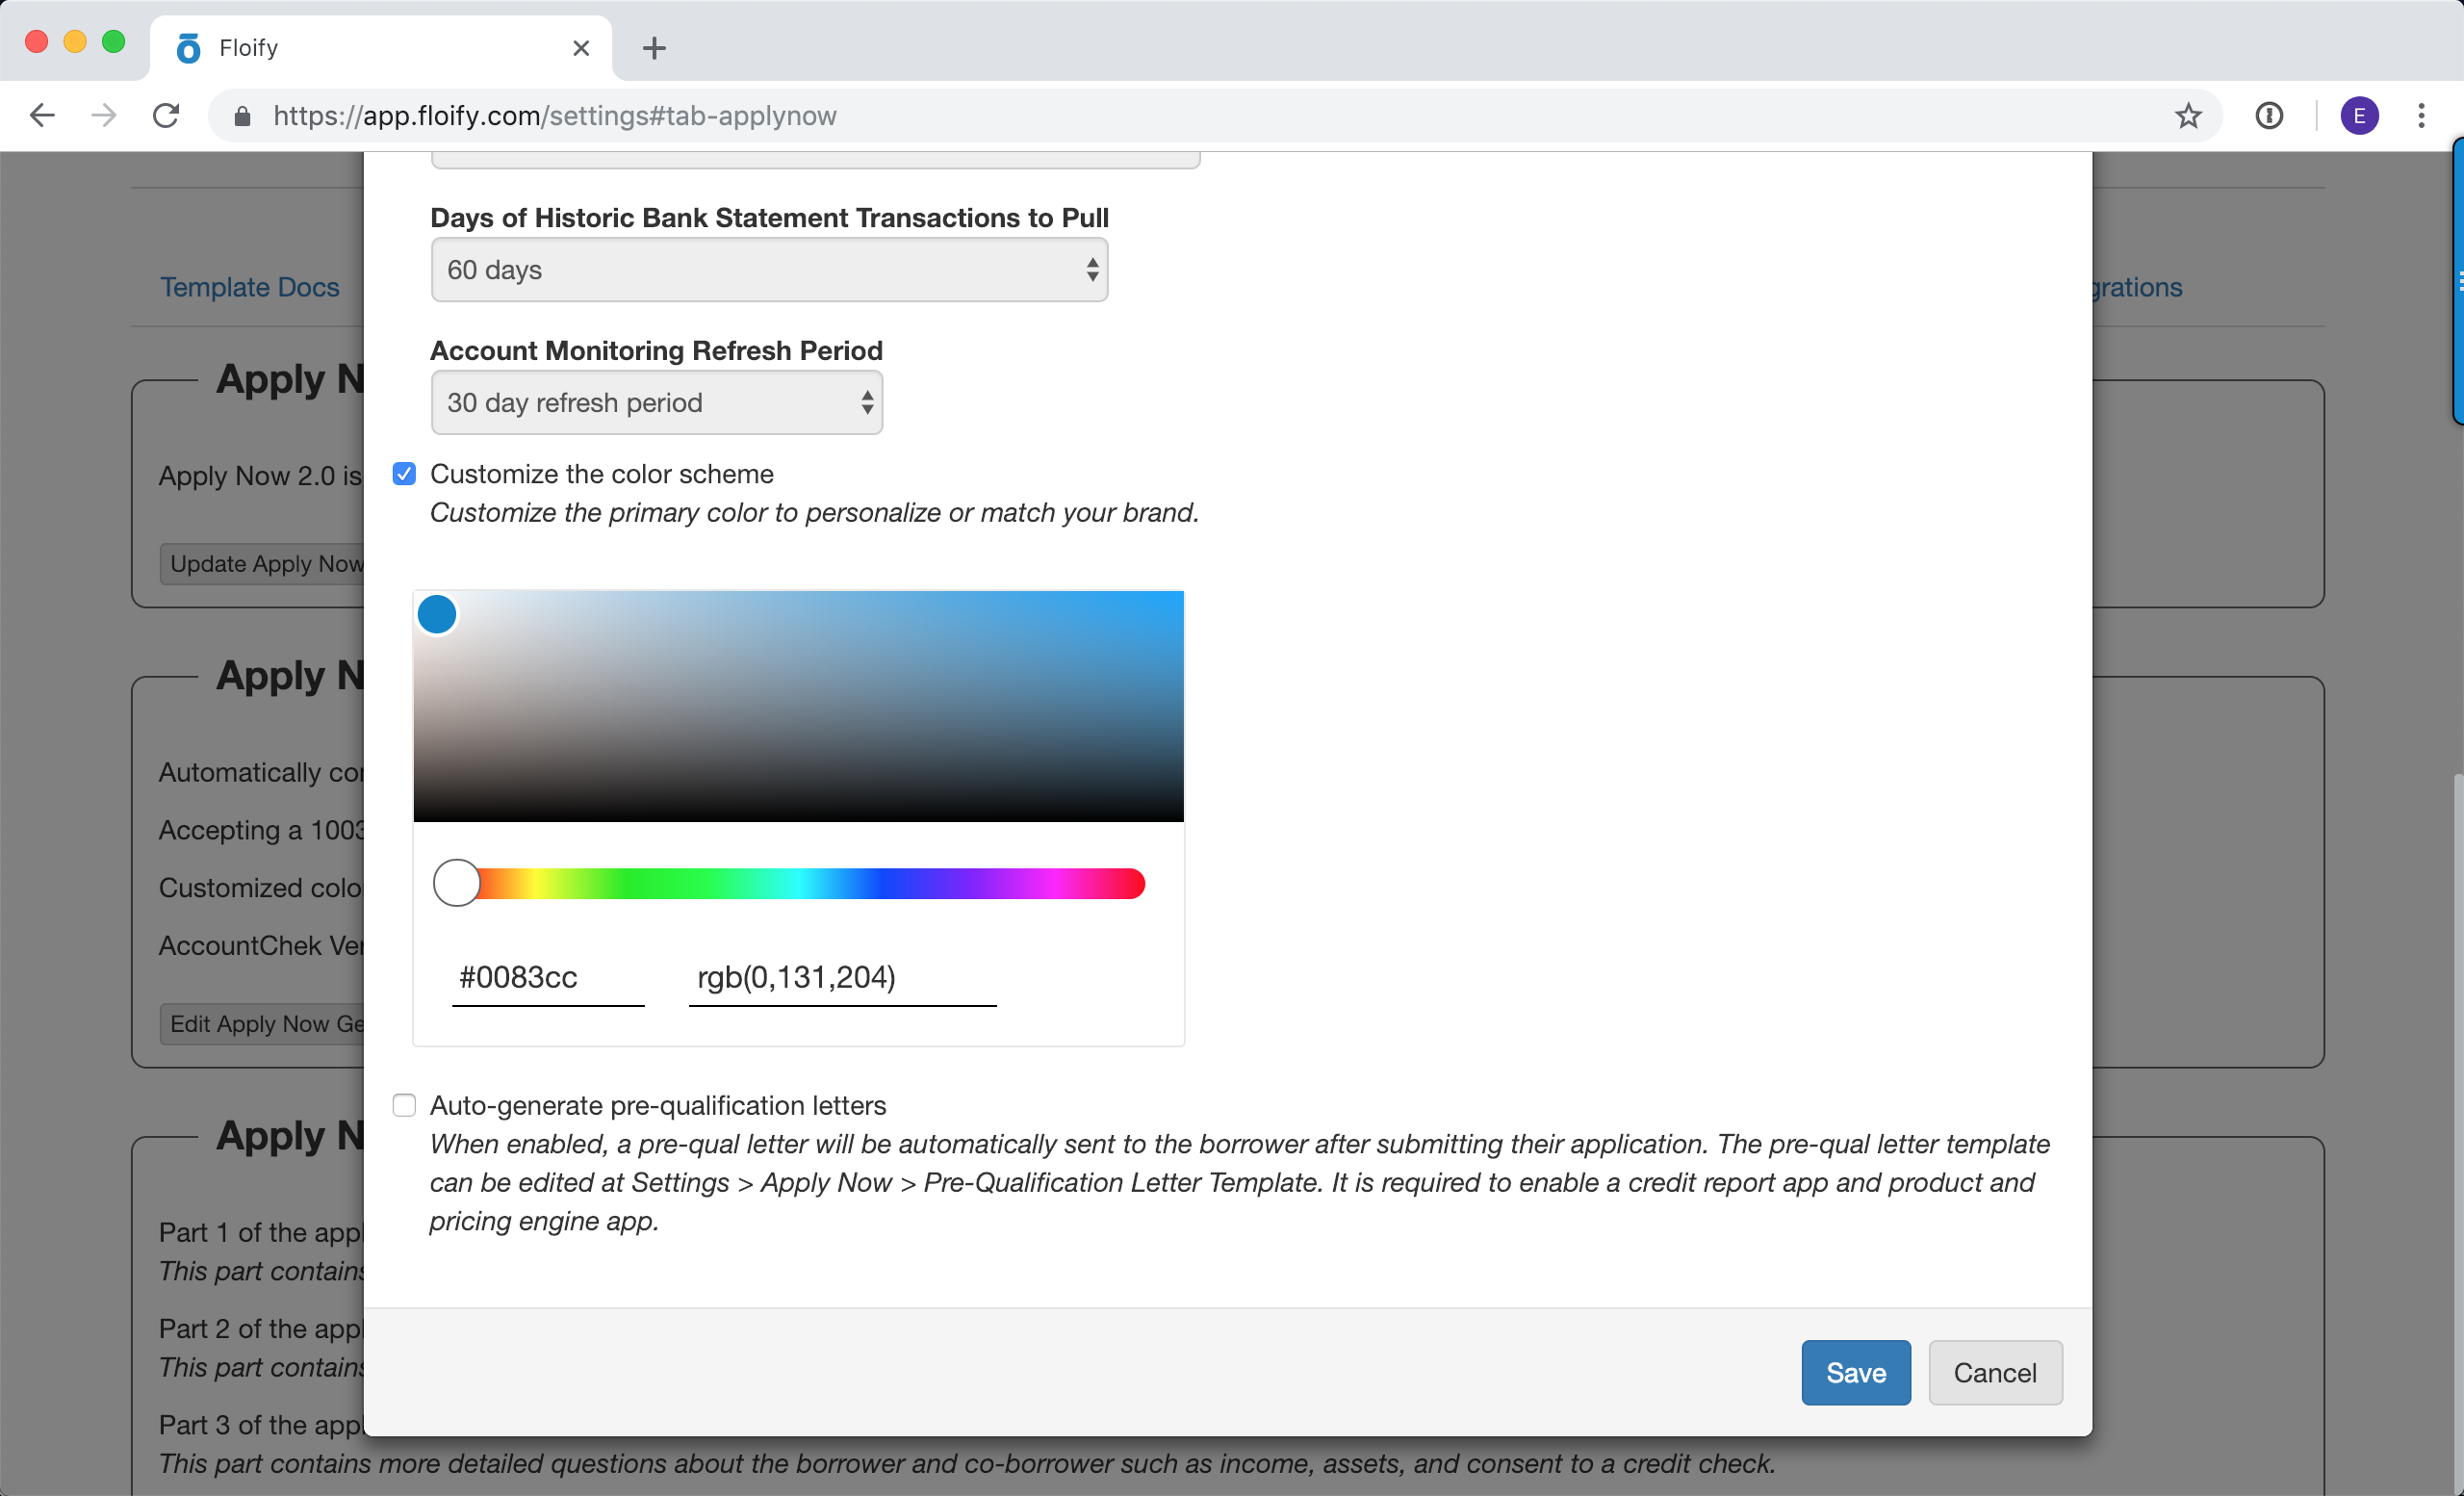Save the Apply Now settings
Viewport: 2464px width, 1496px height.
point(1855,1372)
